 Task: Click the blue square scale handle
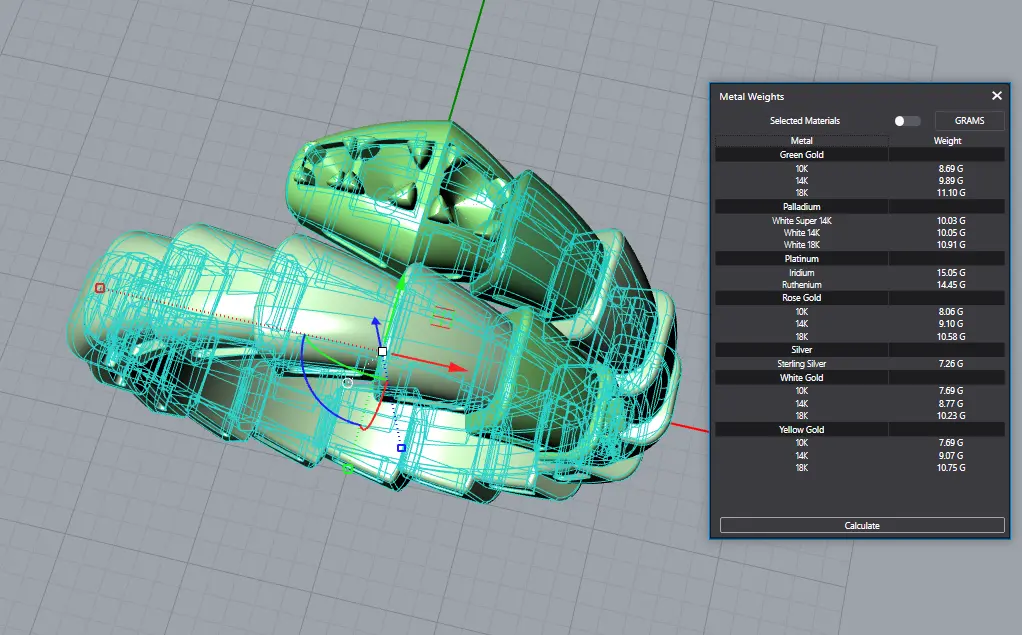click(401, 448)
